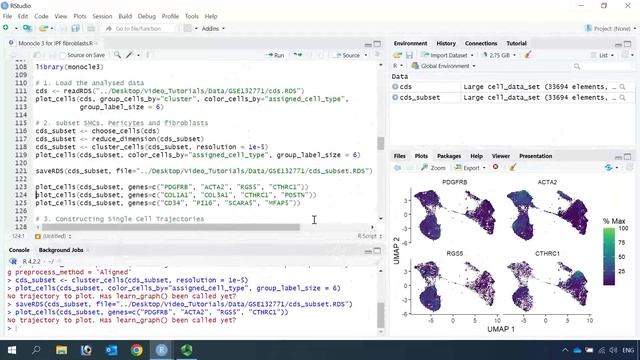The image size is (640, 360).
Task: Toggle the Source on Save checkbox
Action: point(63,55)
